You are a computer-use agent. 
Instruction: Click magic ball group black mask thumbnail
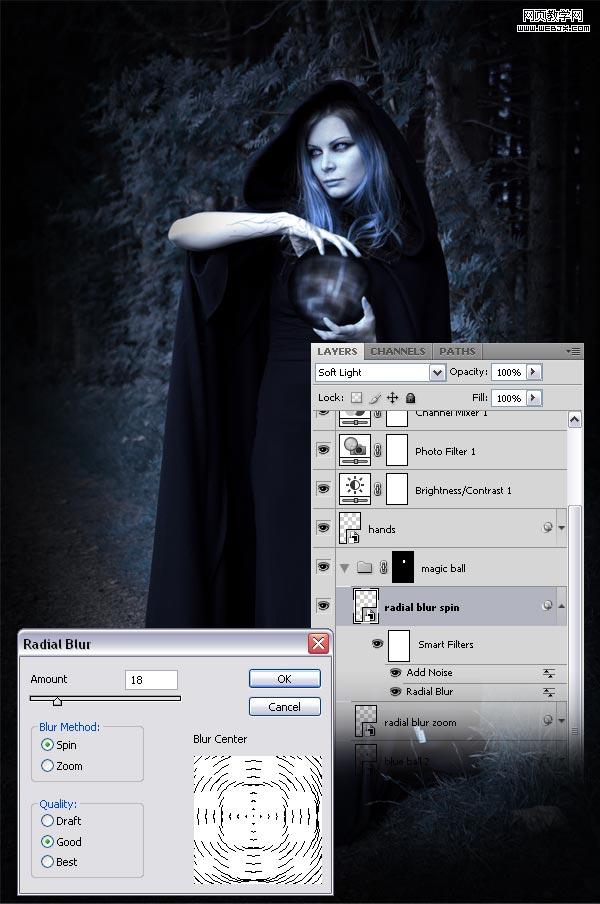[x=403, y=567]
